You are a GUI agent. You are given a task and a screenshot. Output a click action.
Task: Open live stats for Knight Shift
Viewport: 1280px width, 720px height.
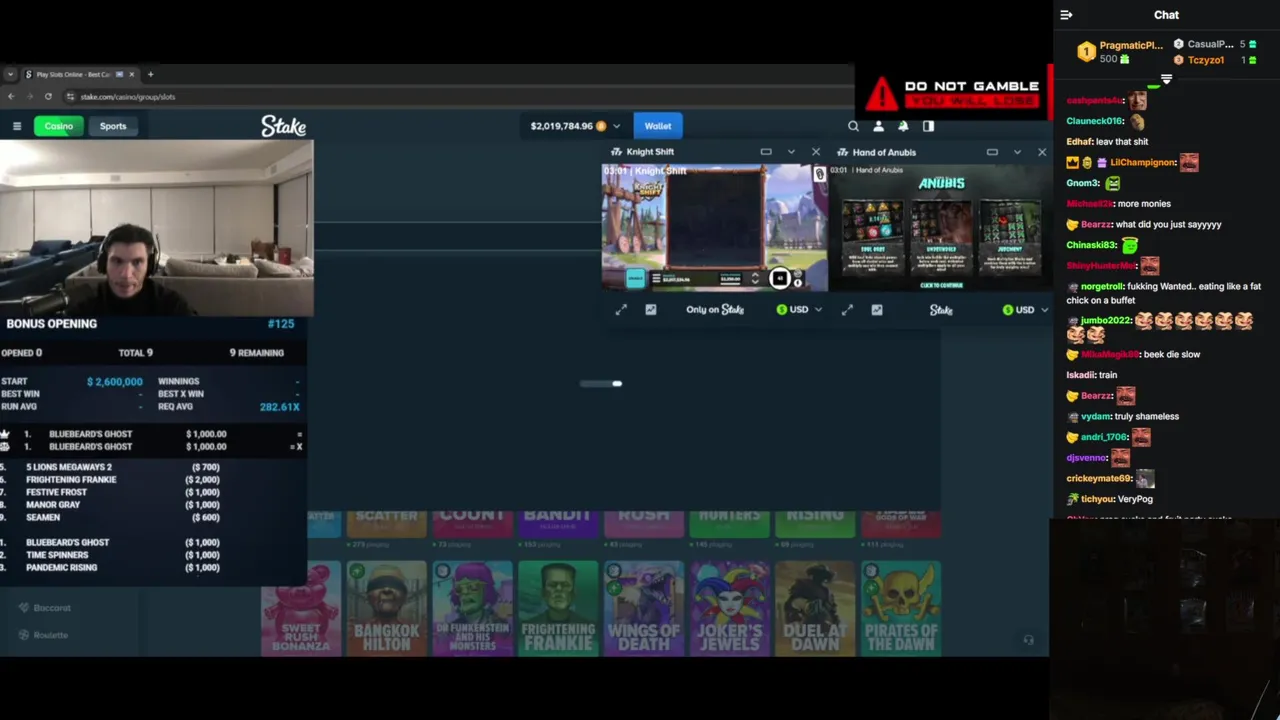click(x=650, y=310)
